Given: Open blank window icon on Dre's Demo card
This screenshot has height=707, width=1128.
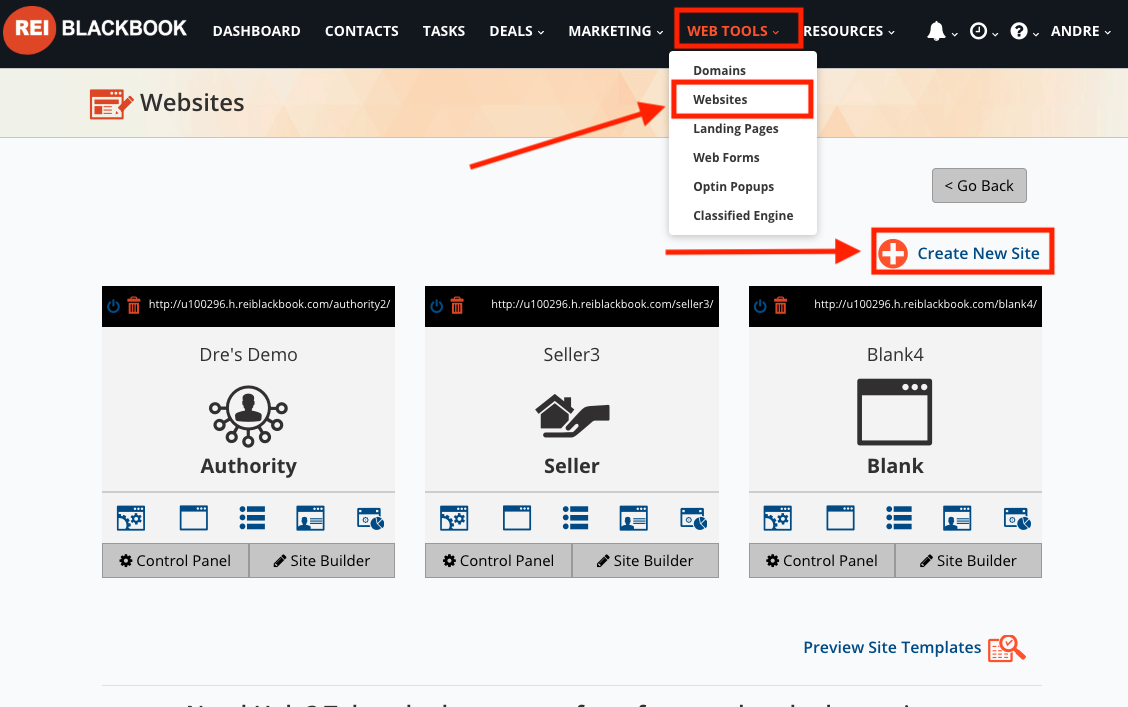Looking at the screenshot, I should coord(194,518).
